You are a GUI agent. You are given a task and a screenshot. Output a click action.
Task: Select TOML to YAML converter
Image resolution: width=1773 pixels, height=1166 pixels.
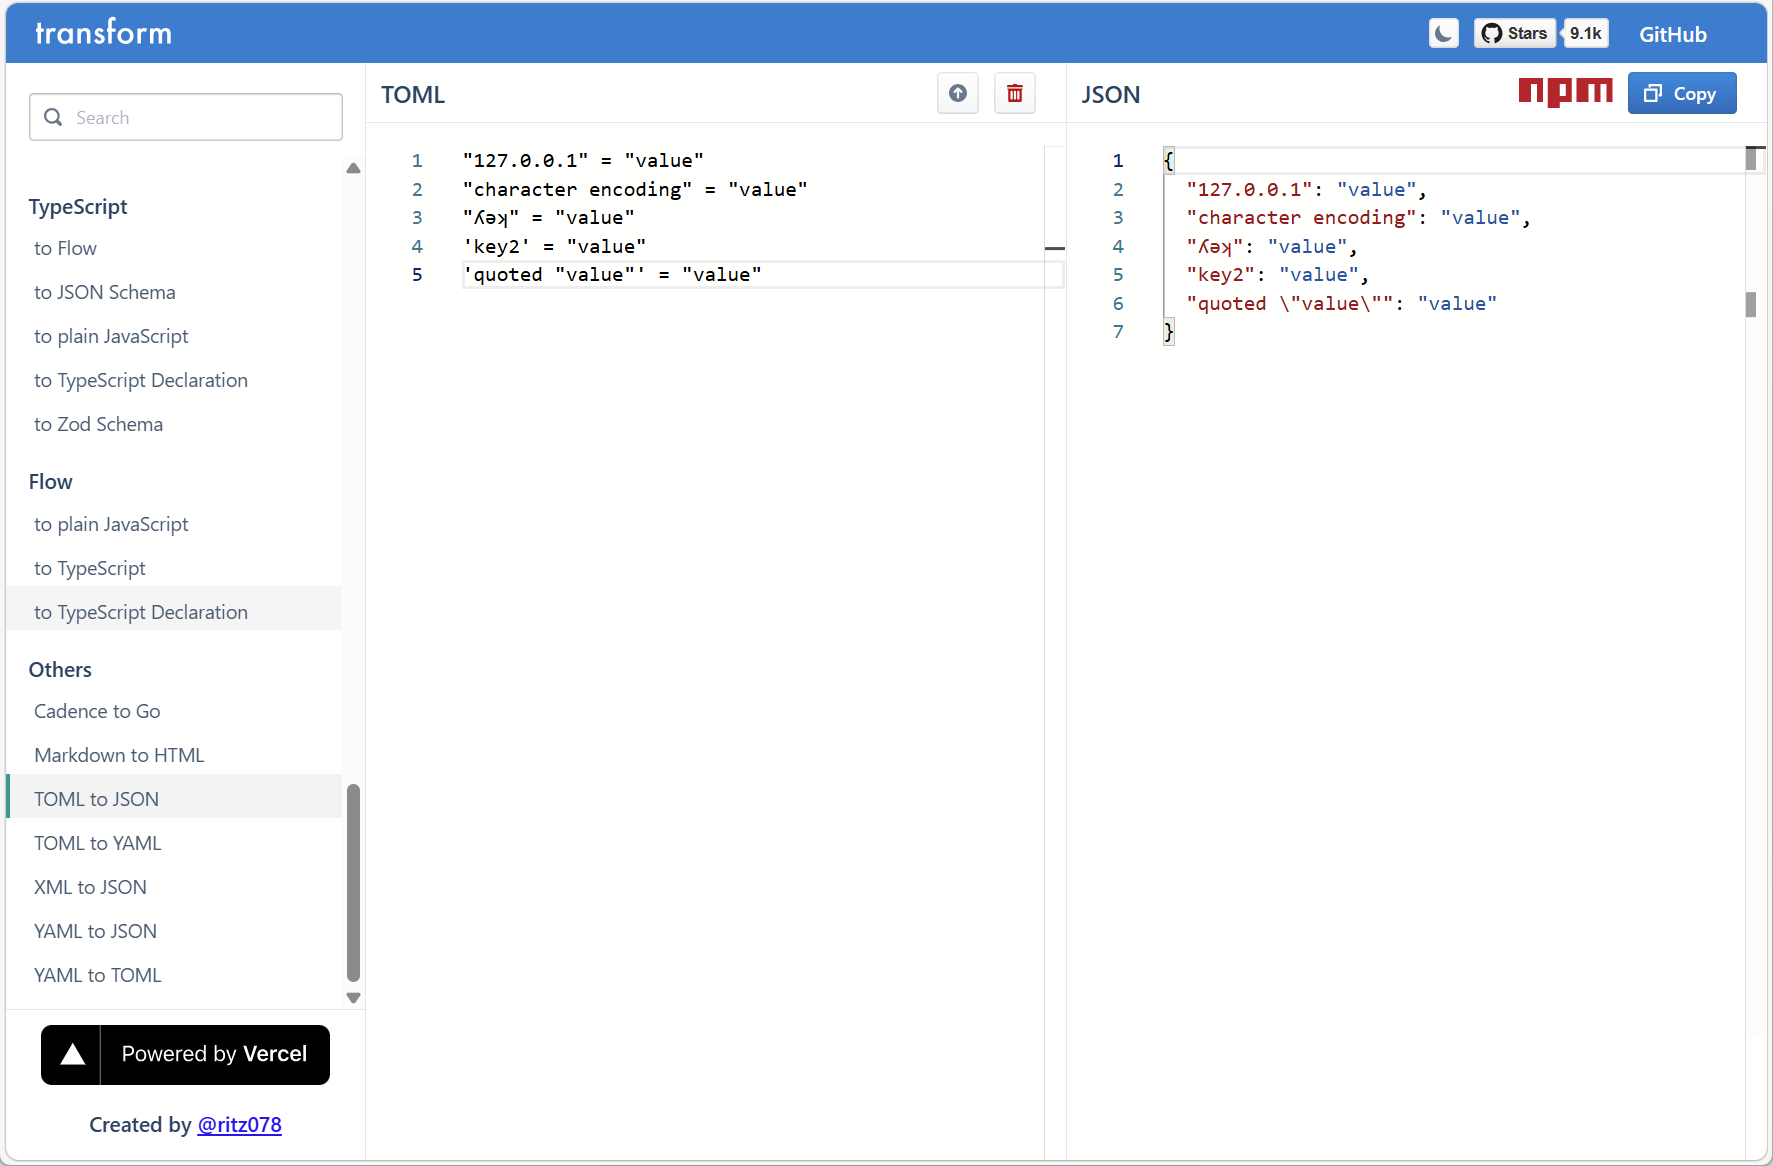pos(98,843)
